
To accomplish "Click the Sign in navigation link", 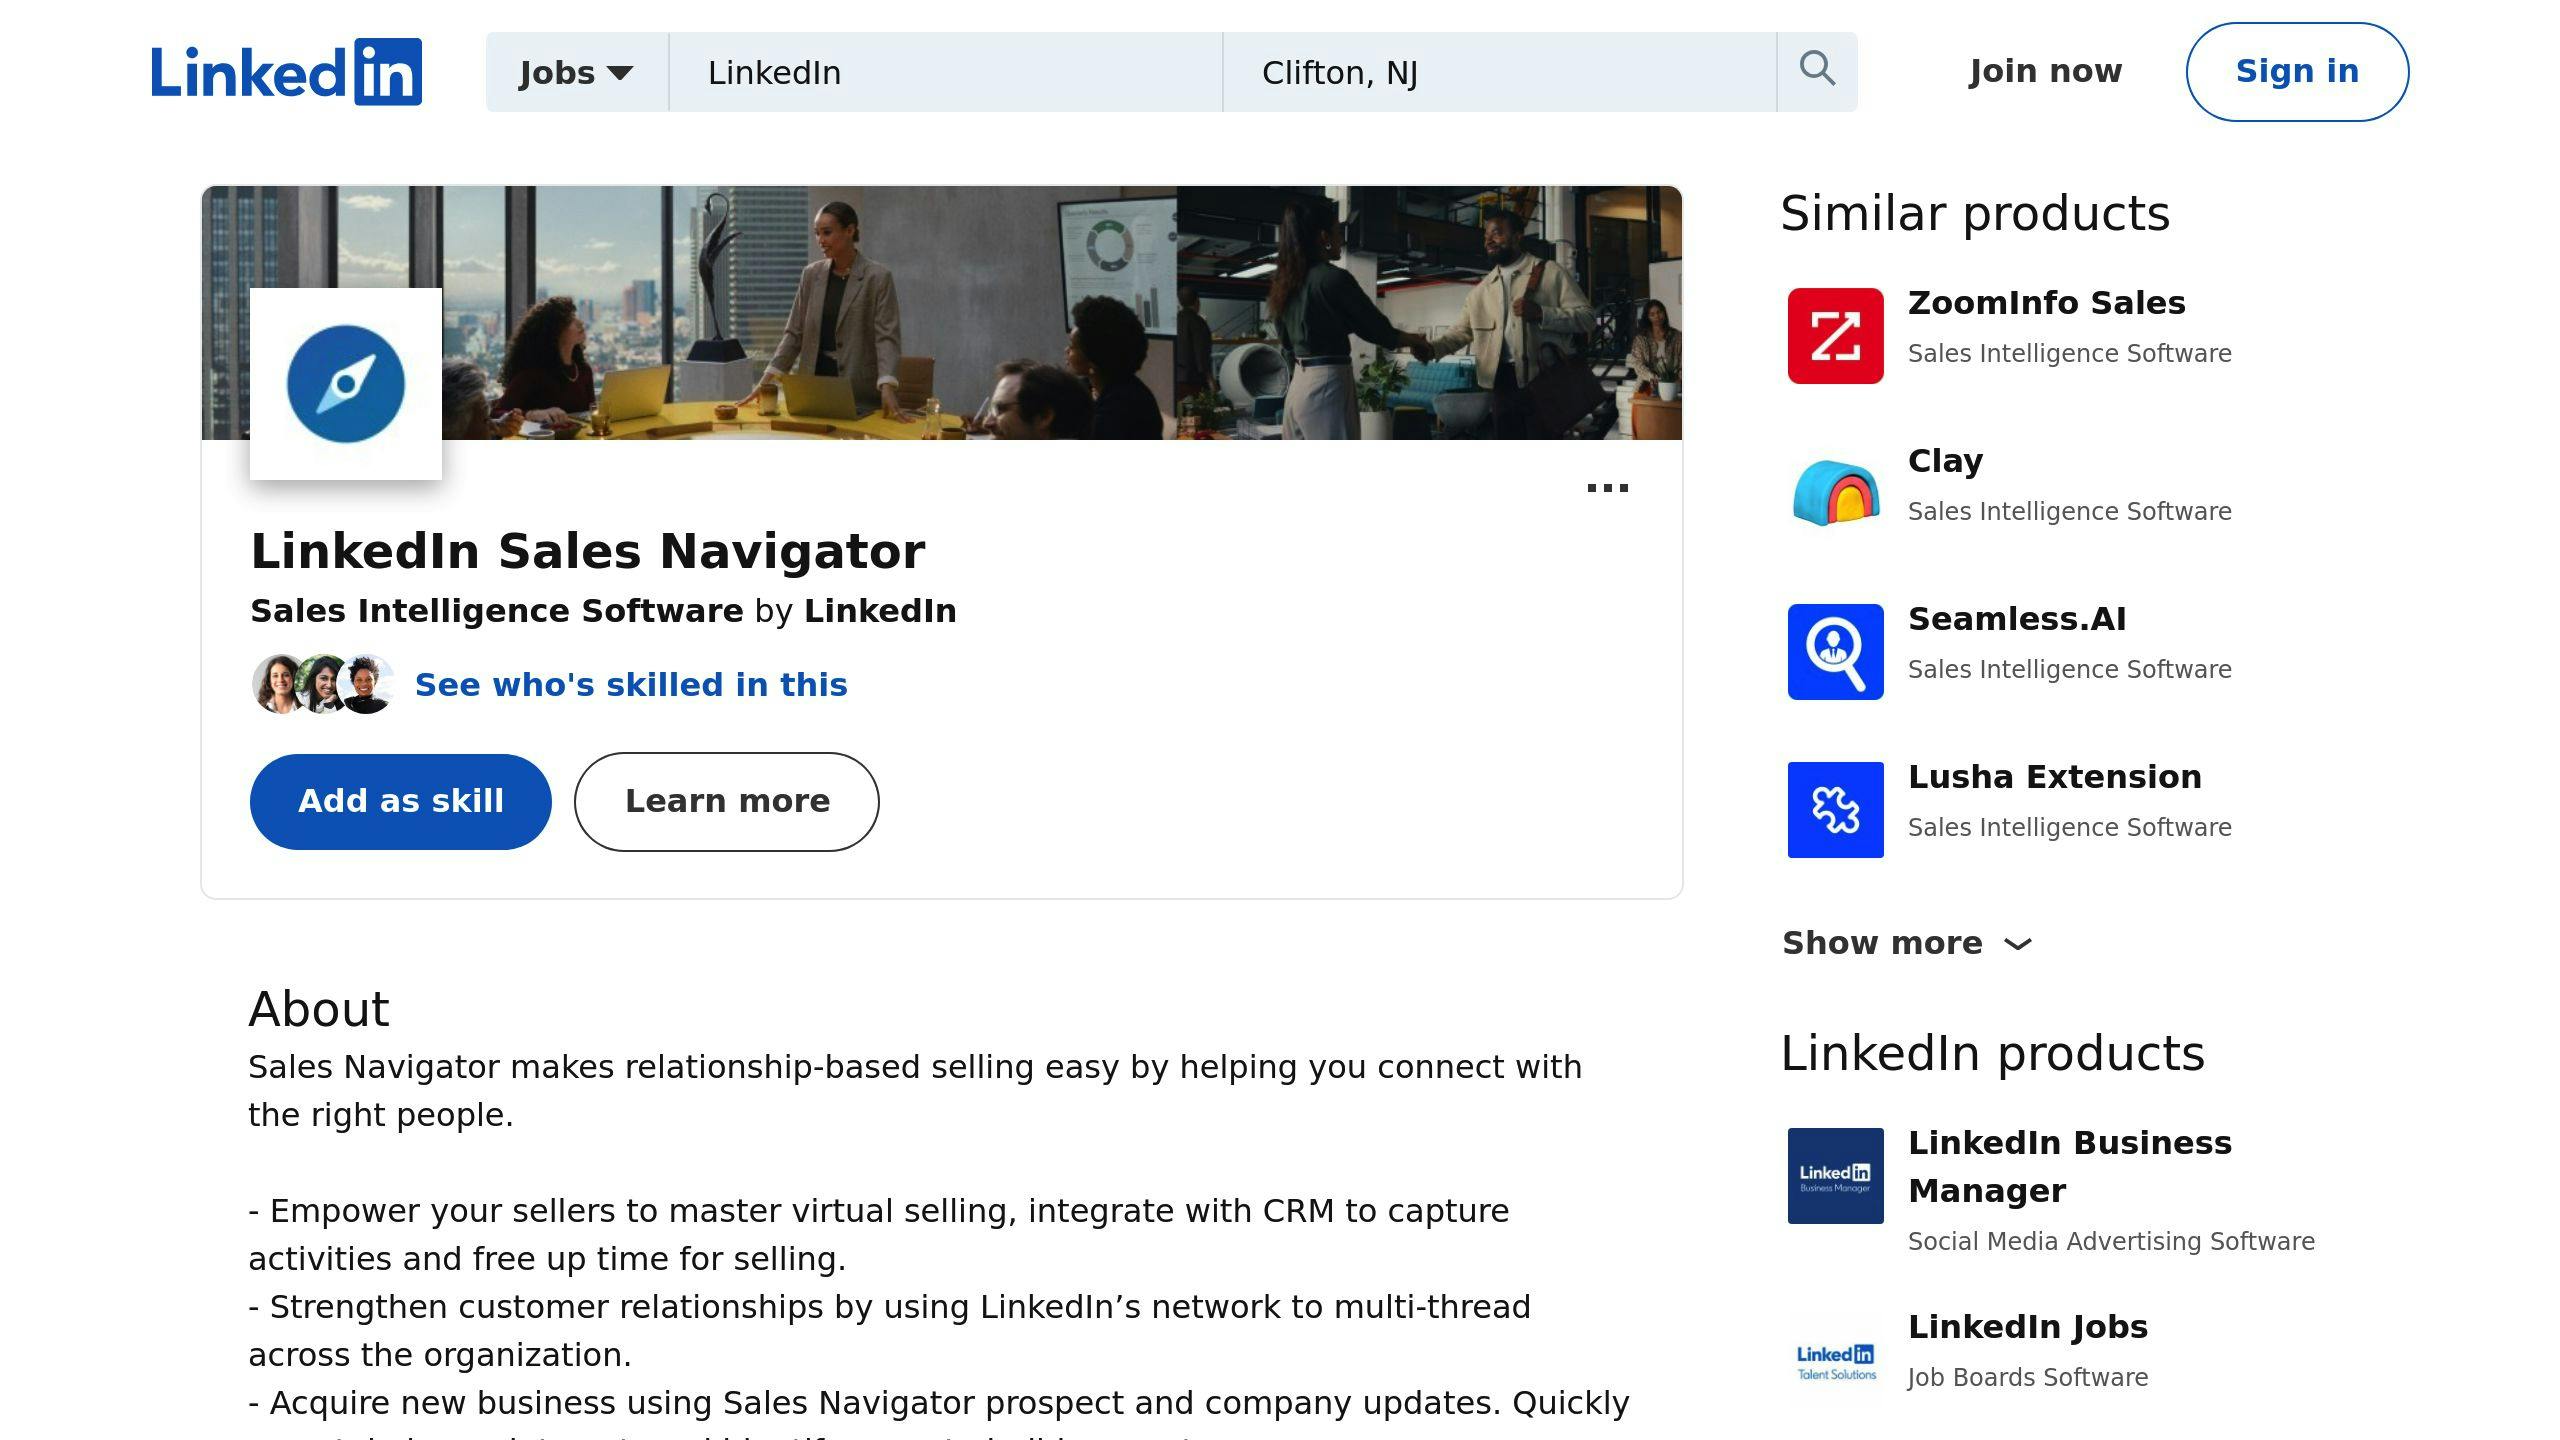I will point(2296,72).
